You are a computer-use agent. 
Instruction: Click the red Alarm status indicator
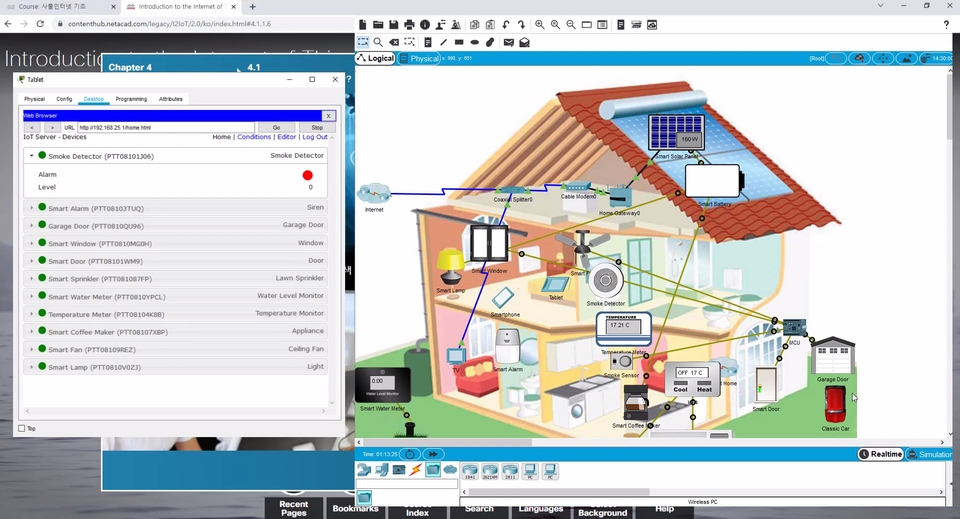tap(307, 175)
